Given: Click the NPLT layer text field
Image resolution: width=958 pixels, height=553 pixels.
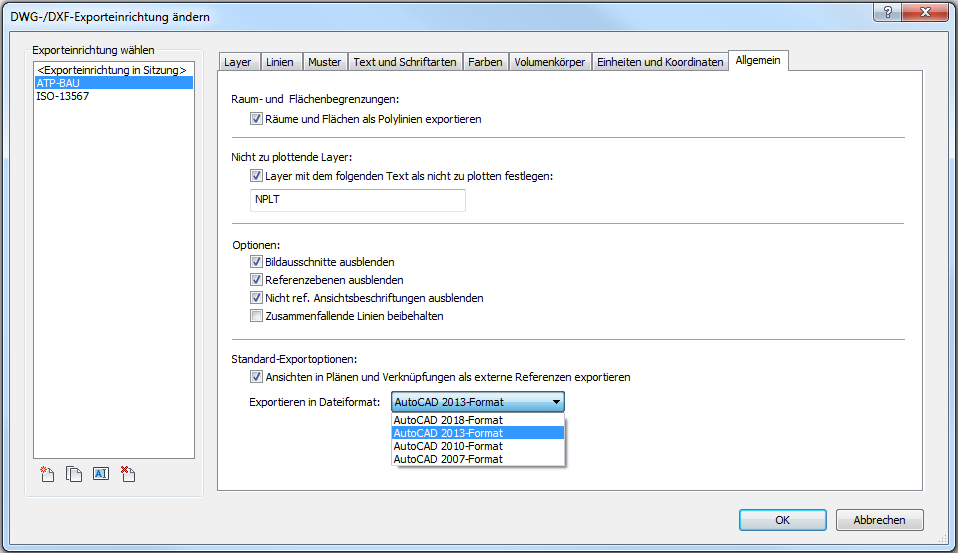Looking at the screenshot, I should pos(357,201).
